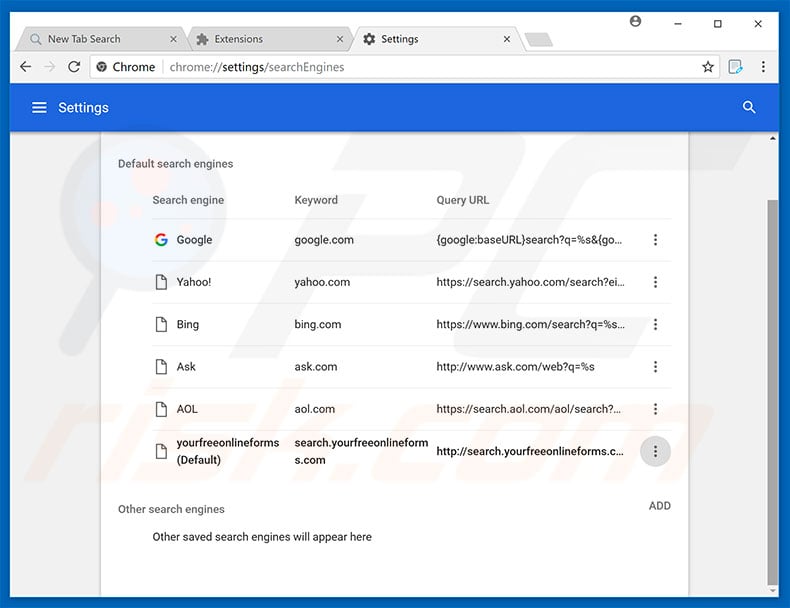Viewport: 790px width, 608px height.
Task: Click the 'yourfreeonlineforms (Default)' engine name
Action: (228, 451)
